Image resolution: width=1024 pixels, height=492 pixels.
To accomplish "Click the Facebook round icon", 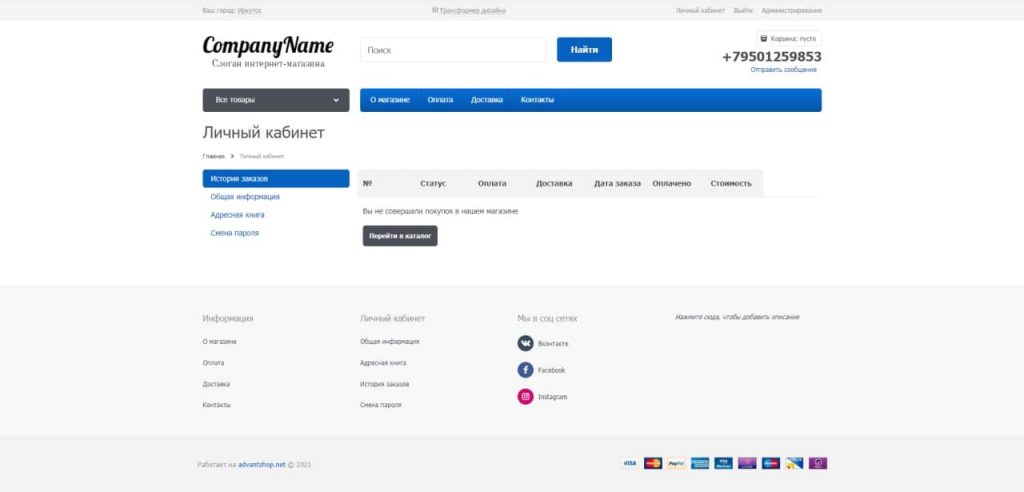I will coord(525,370).
